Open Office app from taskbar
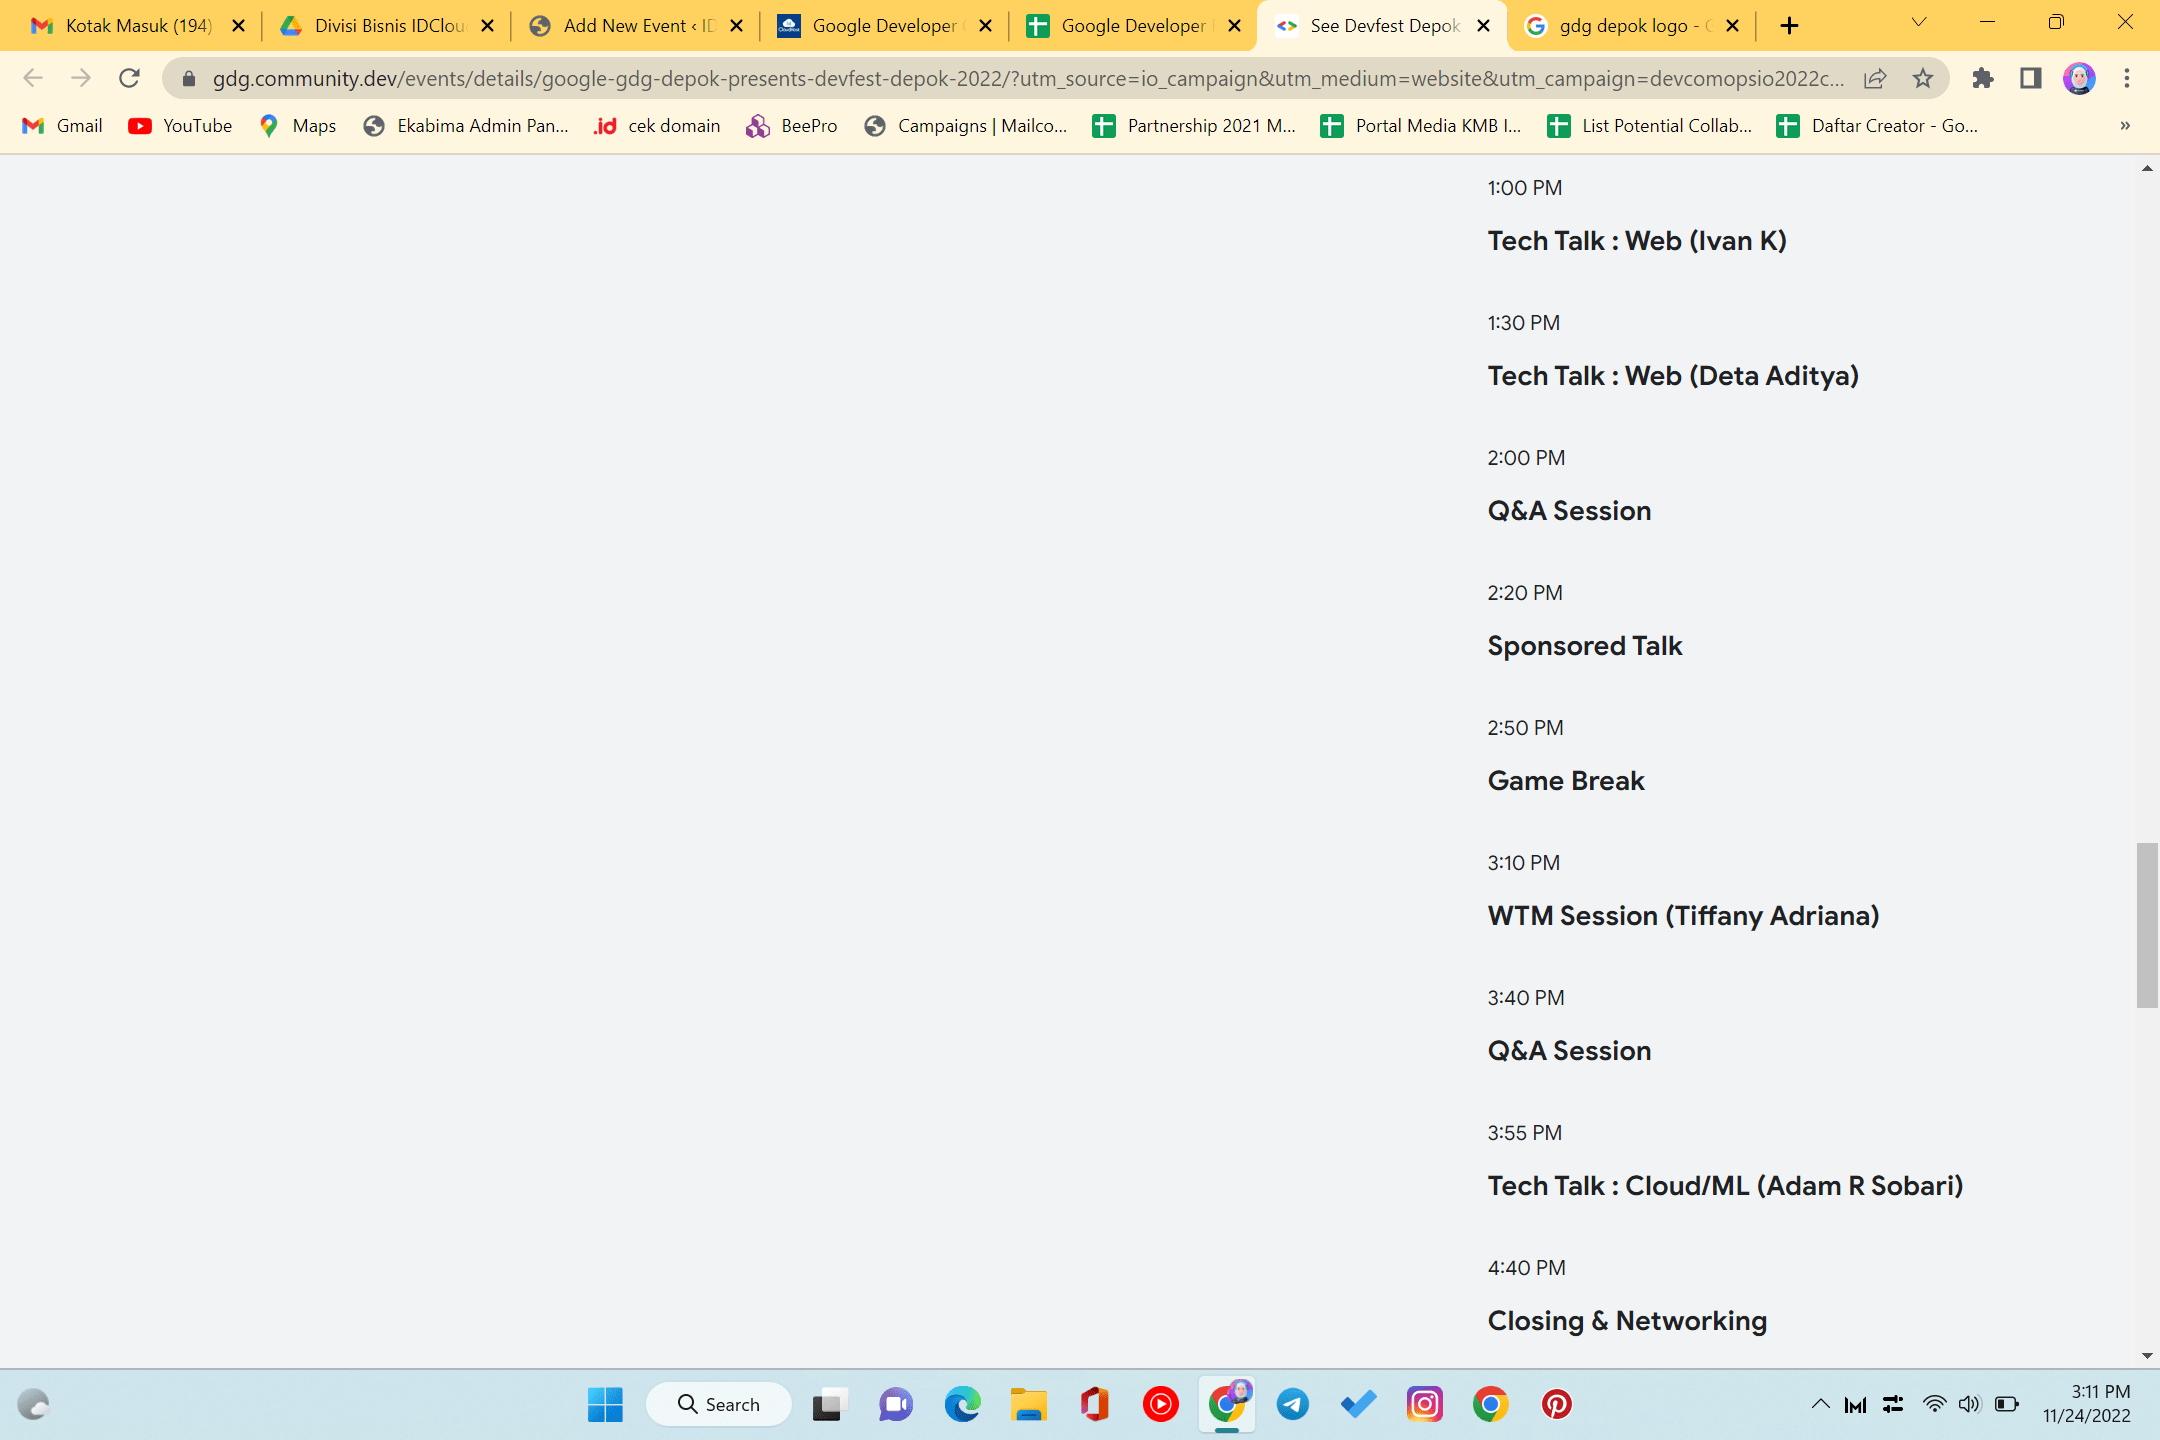This screenshot has width=2160, height=1440. [x=1095, y=1404]
